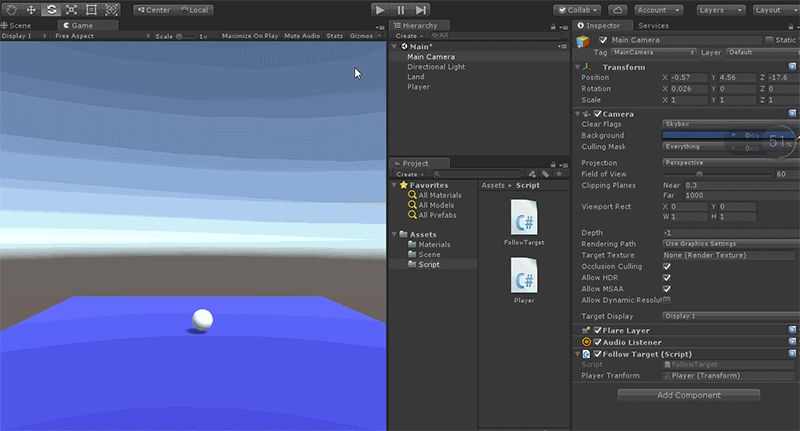Open the Rendering Path dropdown
This screenshot has height=431, width=800.
731,244
